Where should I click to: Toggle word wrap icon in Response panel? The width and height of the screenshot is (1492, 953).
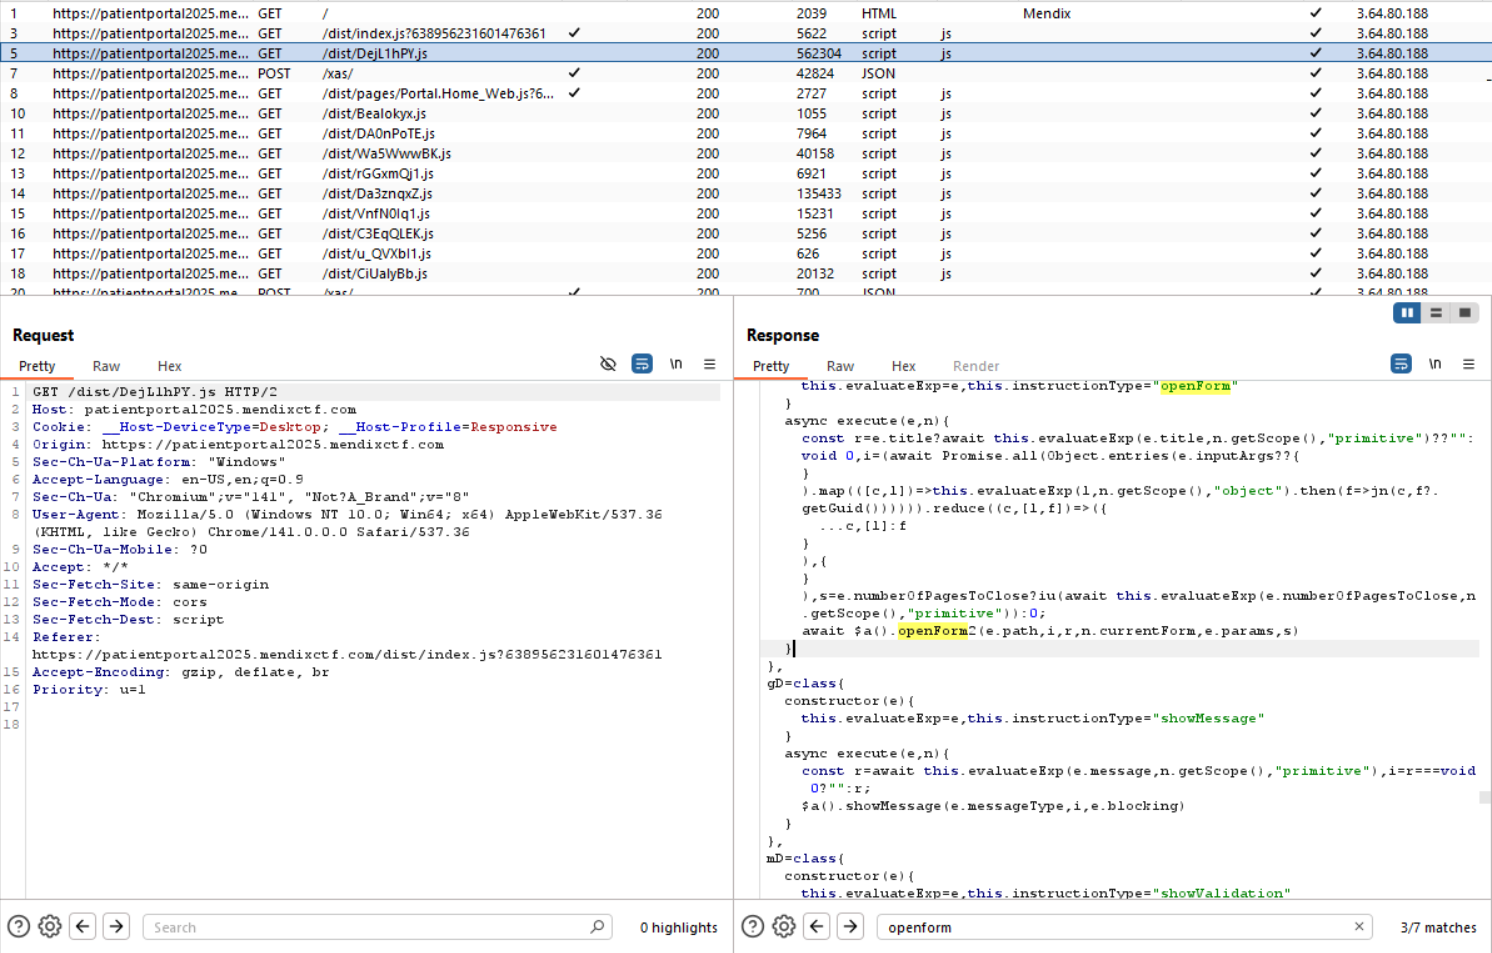1401,364
